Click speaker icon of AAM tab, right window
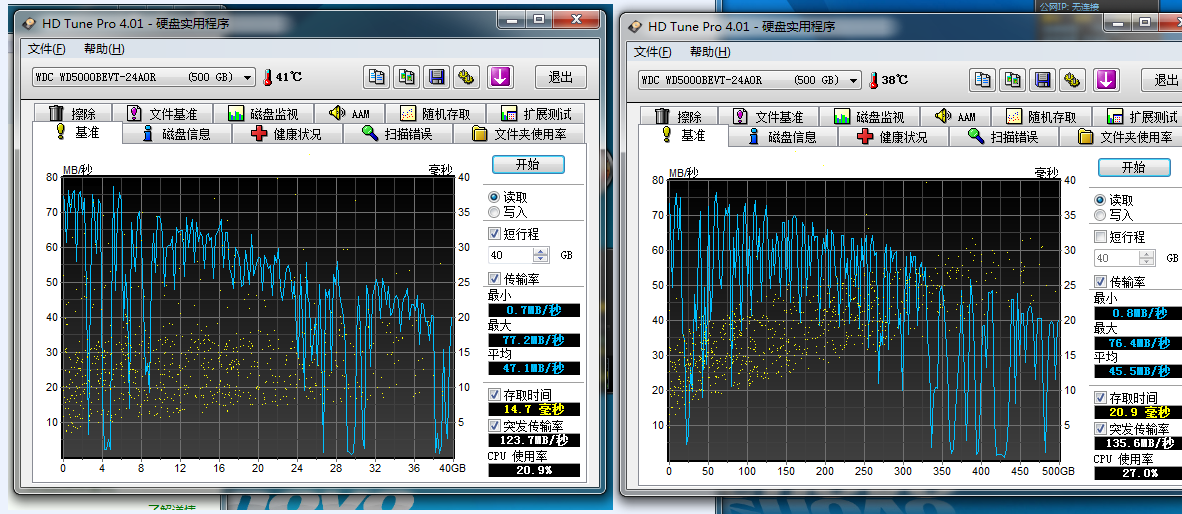Viewport: 1182px width, 514px height. pyautogui.click(x=942, y=116)
